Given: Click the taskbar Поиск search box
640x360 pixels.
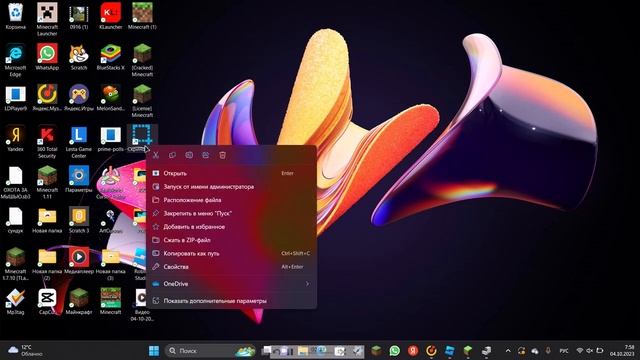Looking at the screenshot, I should click(210, 351).
